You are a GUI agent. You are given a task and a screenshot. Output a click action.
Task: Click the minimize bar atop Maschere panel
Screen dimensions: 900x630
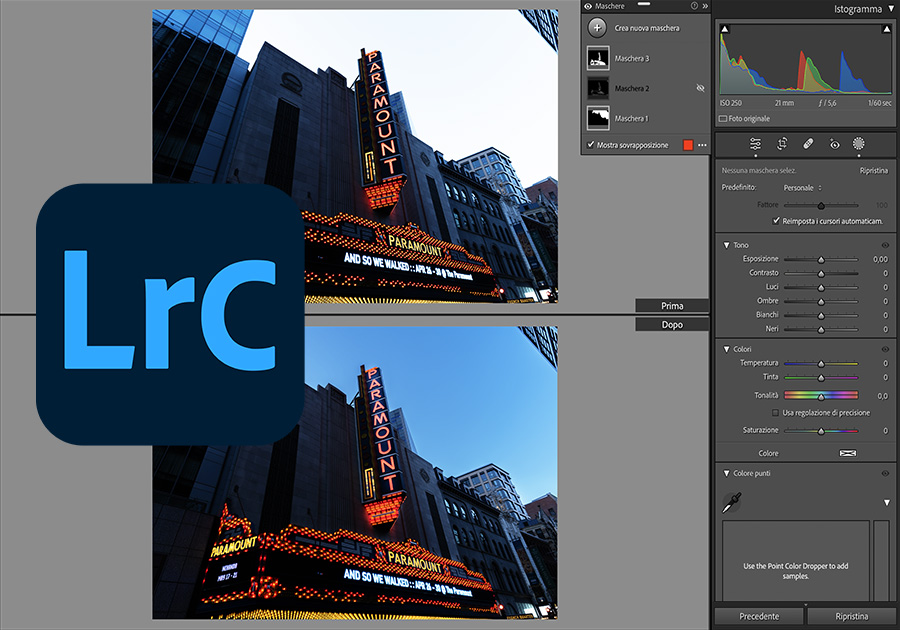click(644, 3)
